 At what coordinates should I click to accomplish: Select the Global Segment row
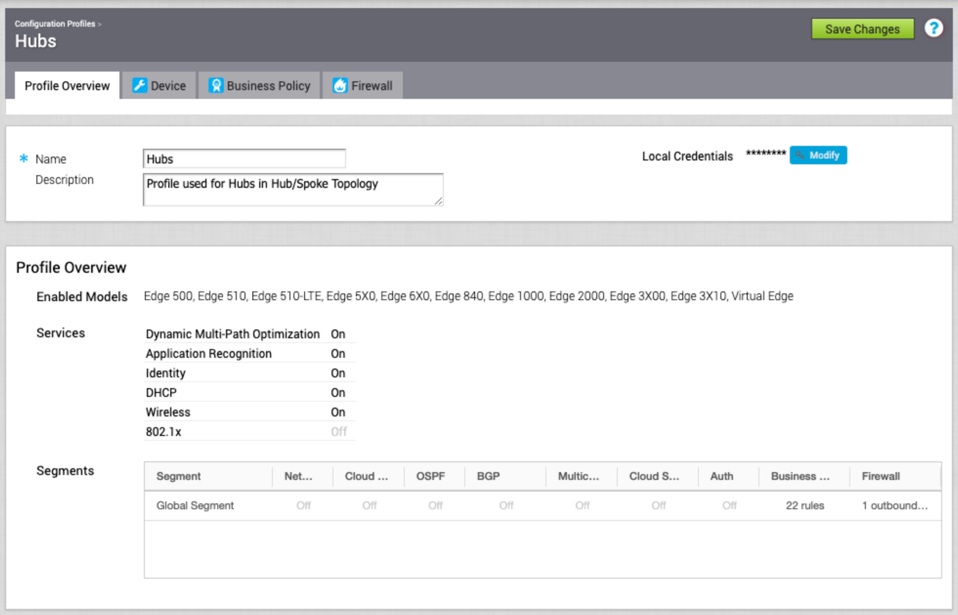[195, 506]
